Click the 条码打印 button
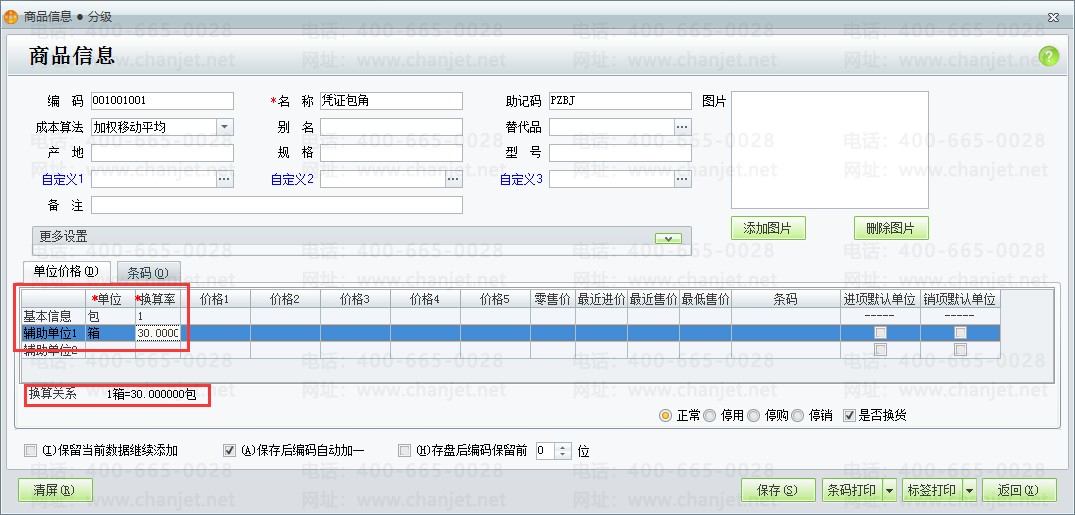This screenshot has width=1075, height=515. (x=852, y=490)
